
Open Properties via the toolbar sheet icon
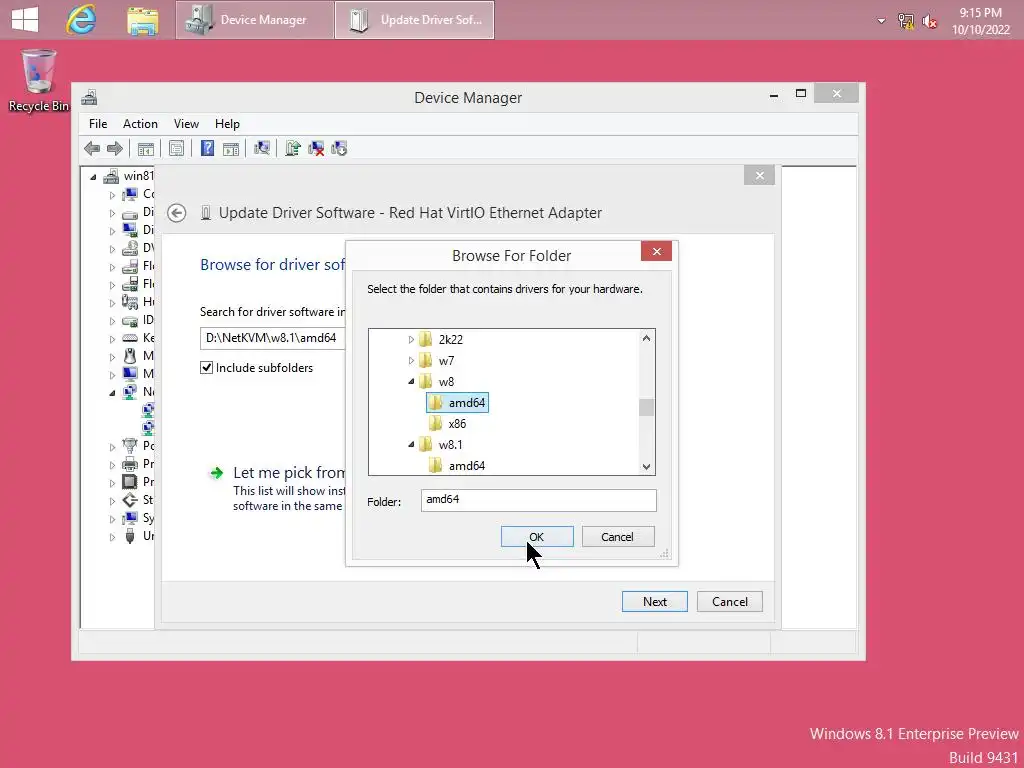(x=176, y=149)
